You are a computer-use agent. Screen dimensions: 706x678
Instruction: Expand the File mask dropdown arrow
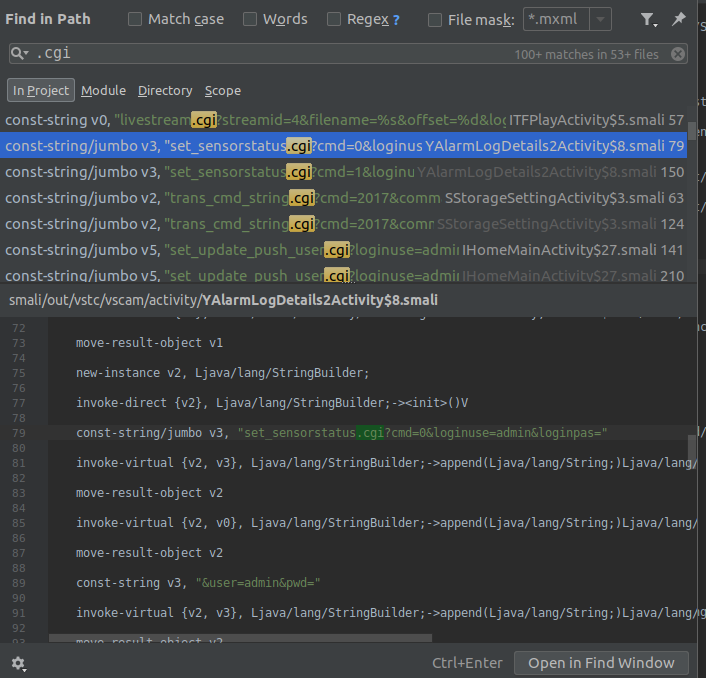[600, 19]
